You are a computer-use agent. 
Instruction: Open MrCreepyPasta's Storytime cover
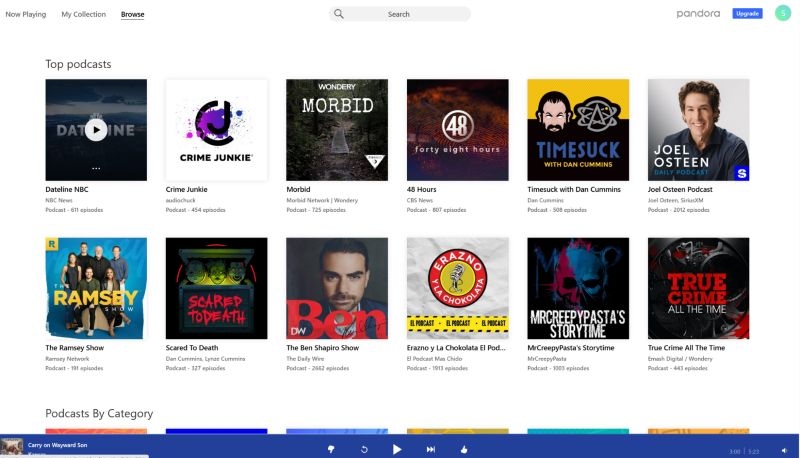578,288
